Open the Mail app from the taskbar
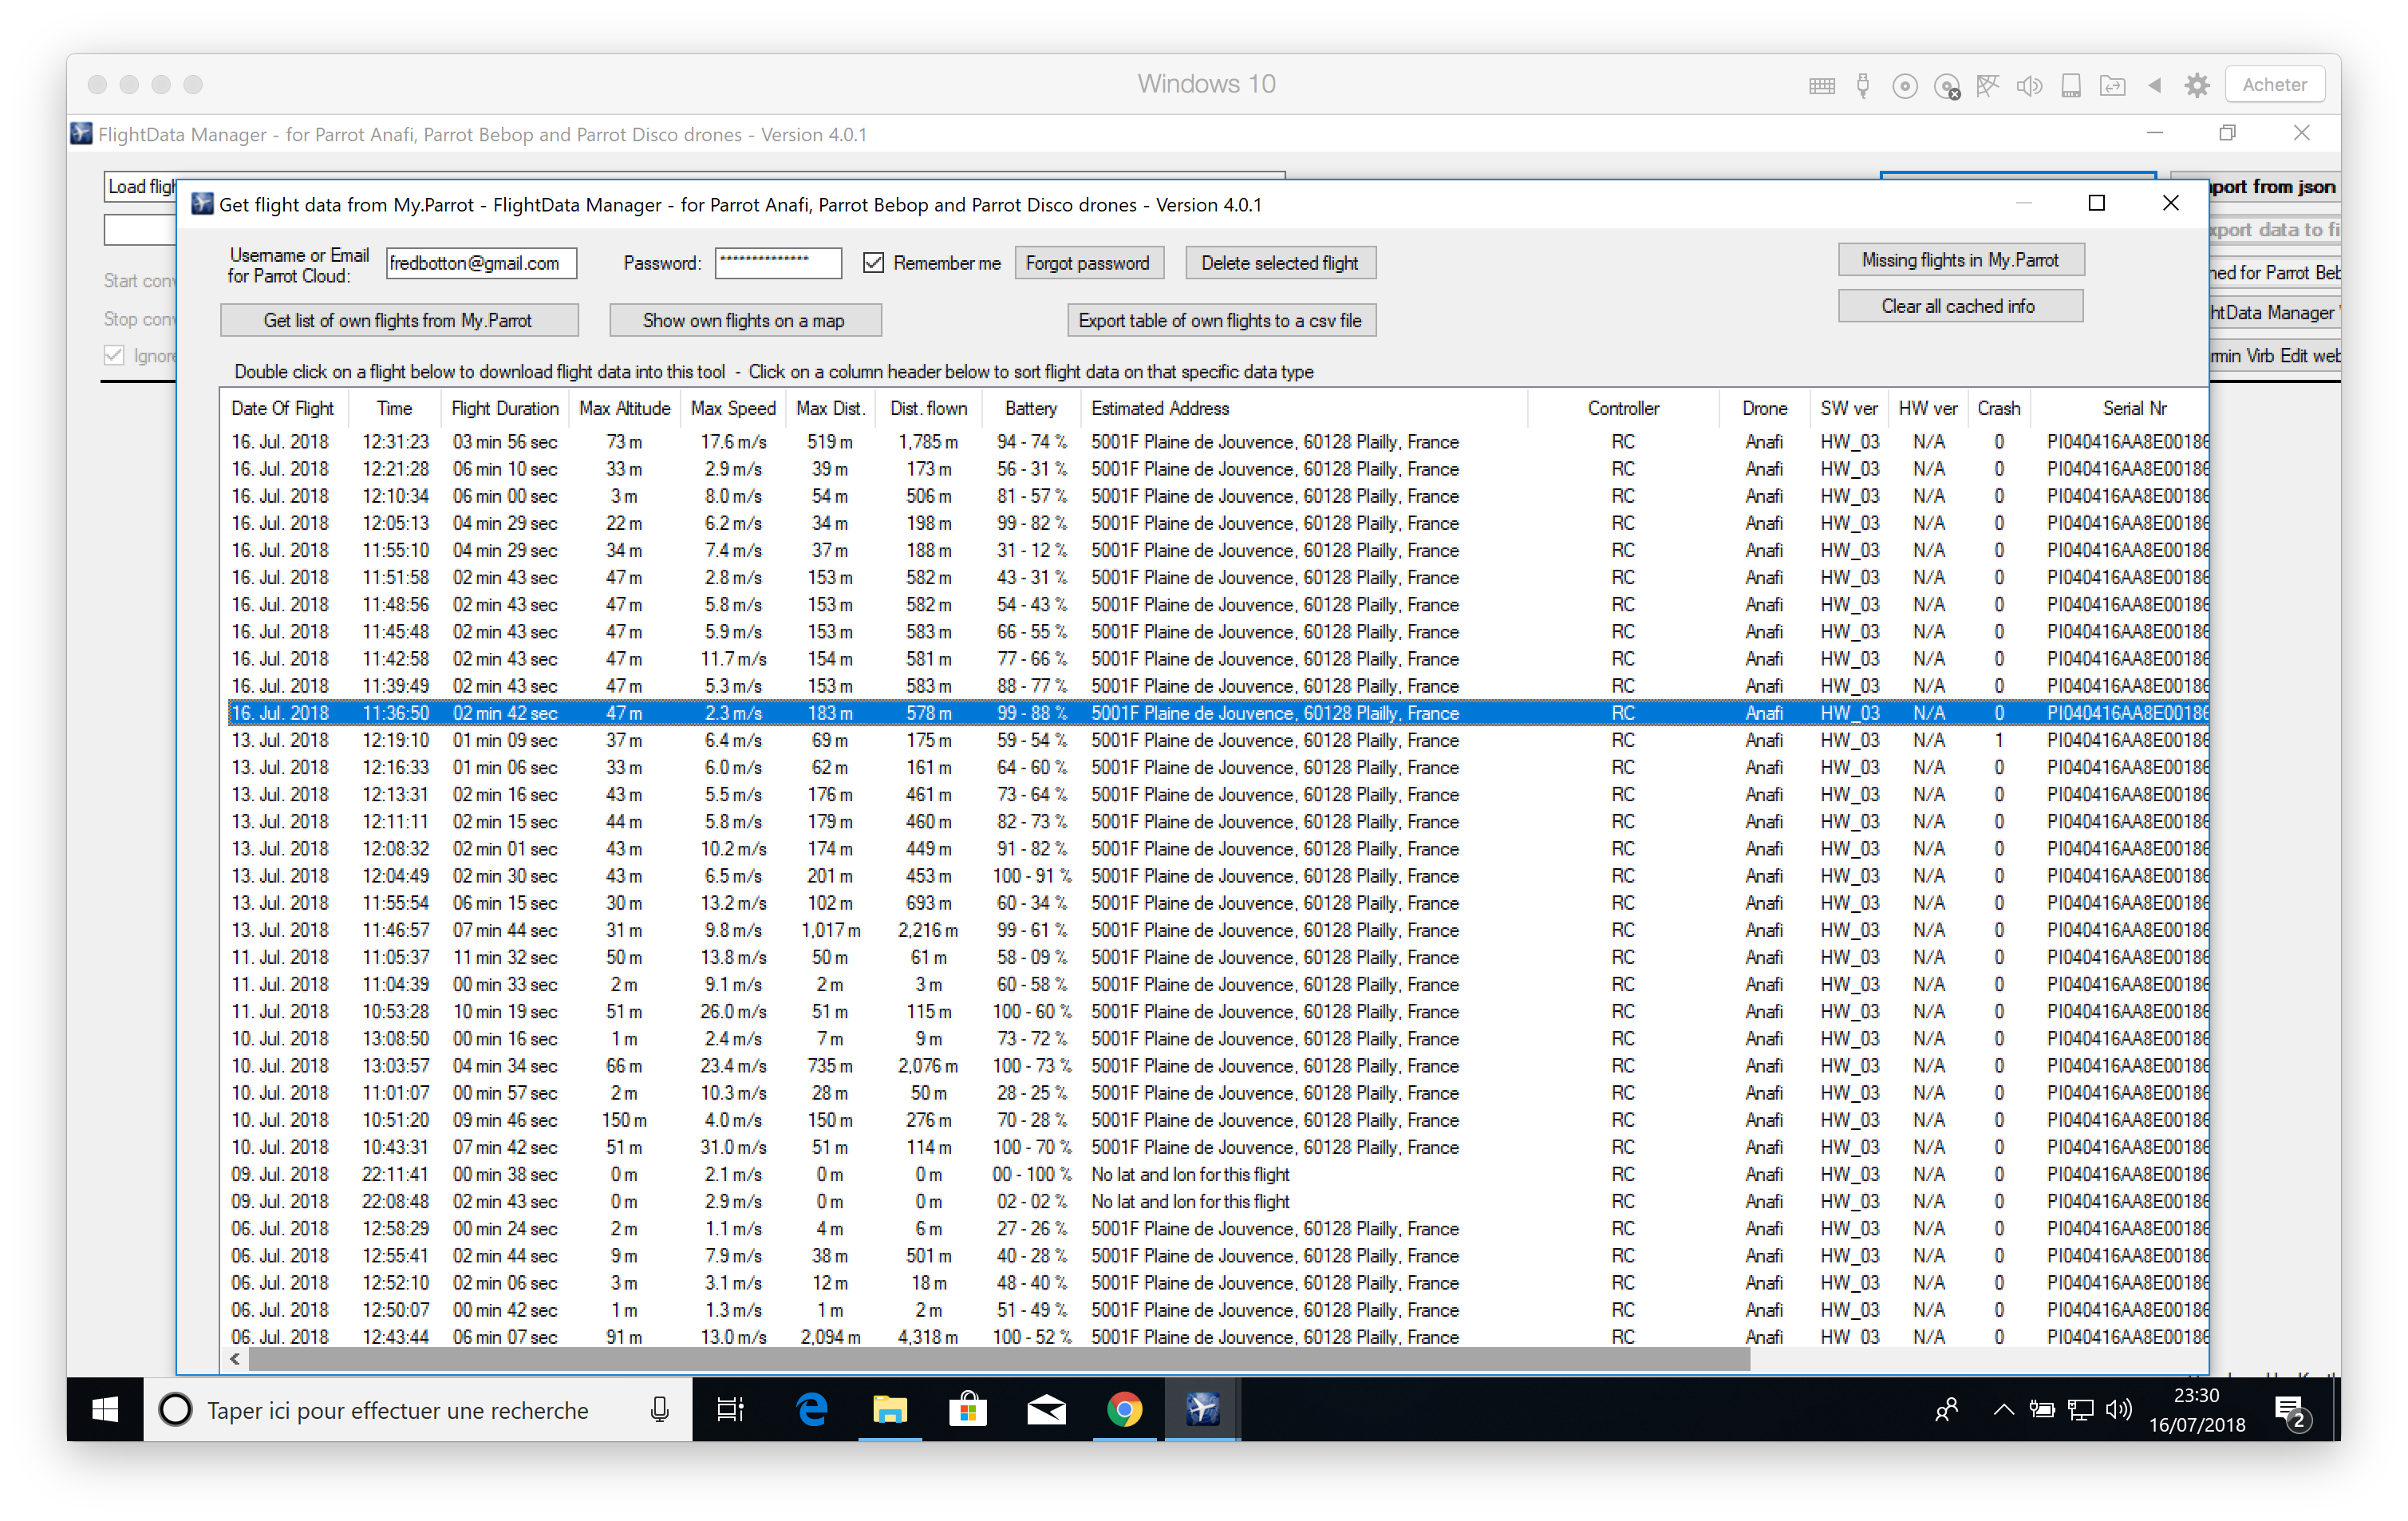Screen dimensions: 2408x1521 [x=1046, y=1409]
